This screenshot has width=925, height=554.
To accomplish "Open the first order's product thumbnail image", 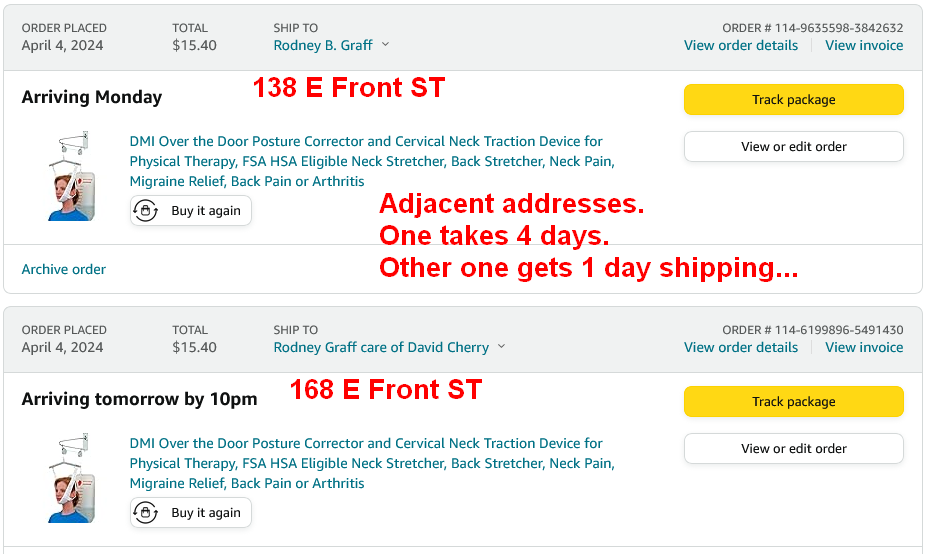I will click(70, 176).
